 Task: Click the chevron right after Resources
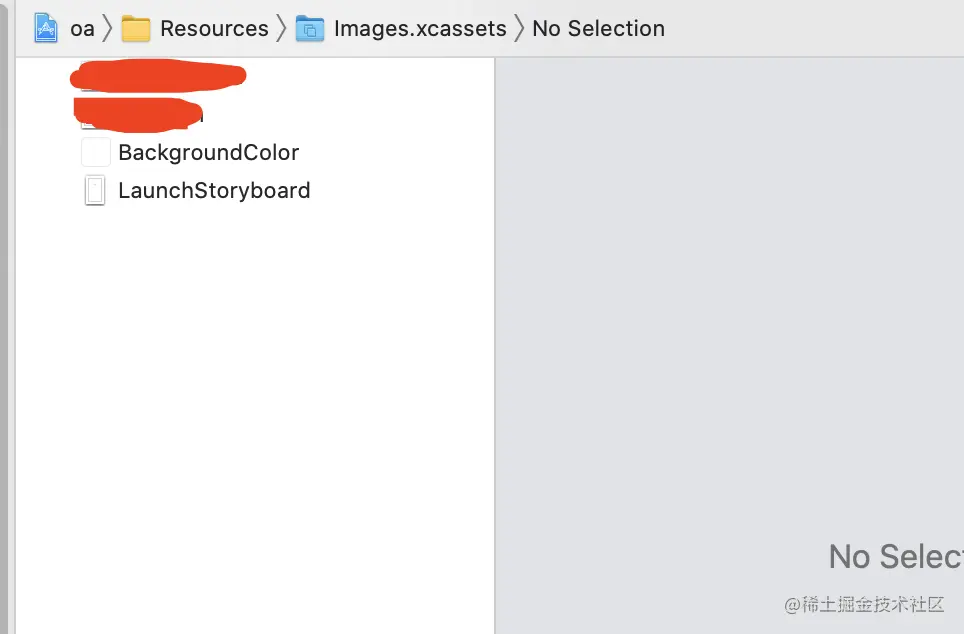(282, 28)
